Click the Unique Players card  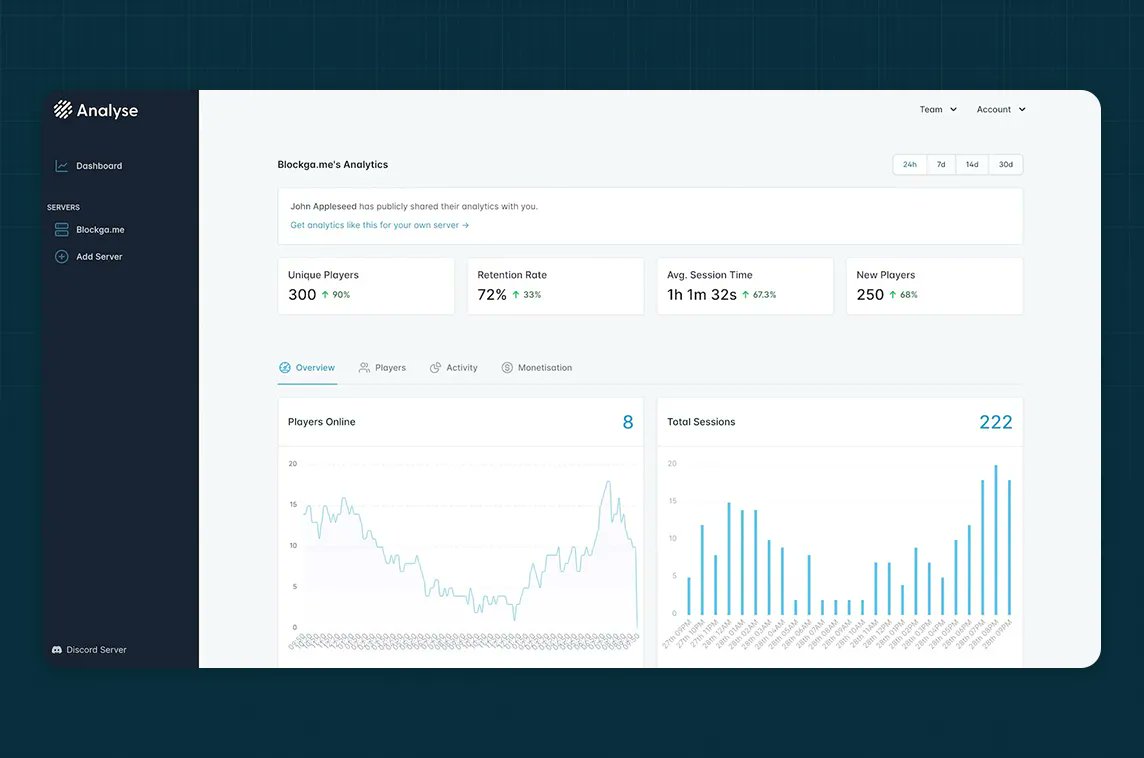pos(366,286)
